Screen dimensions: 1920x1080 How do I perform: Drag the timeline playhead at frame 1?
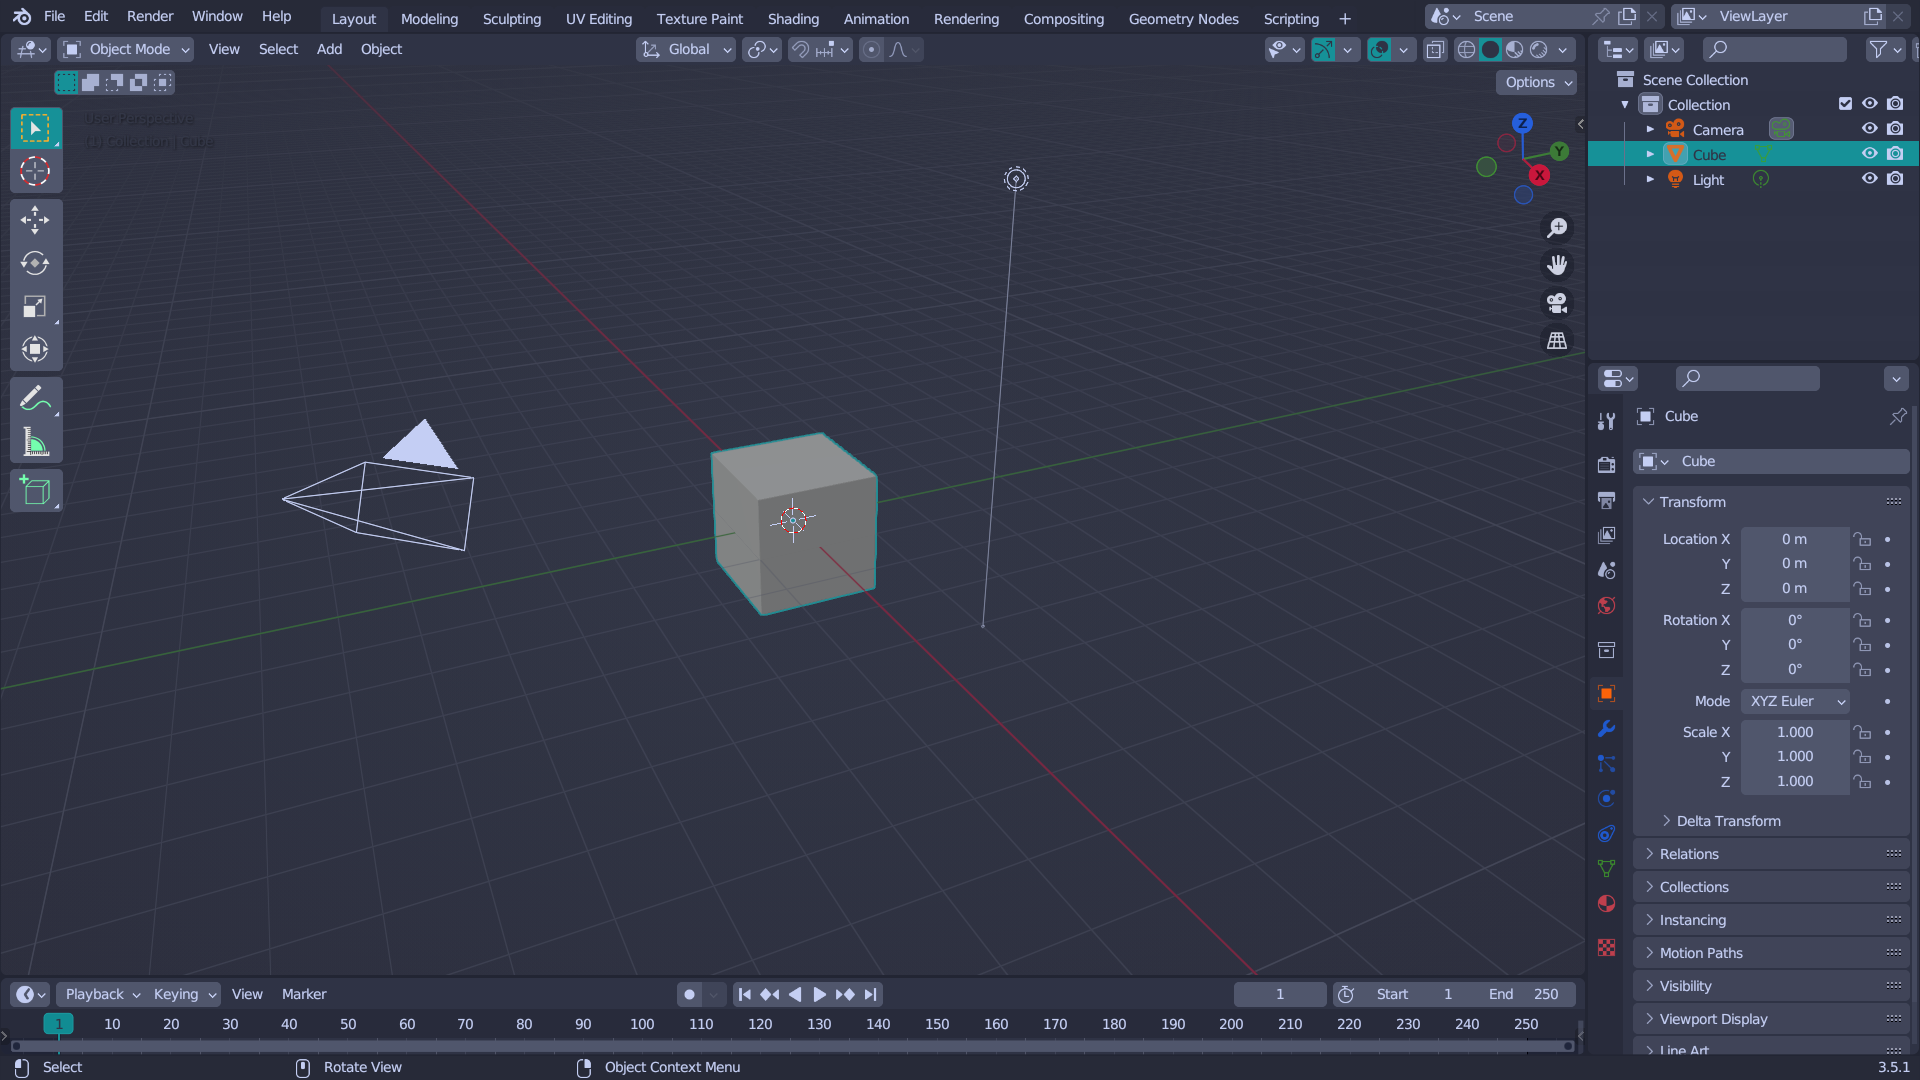pos(59,1023)
